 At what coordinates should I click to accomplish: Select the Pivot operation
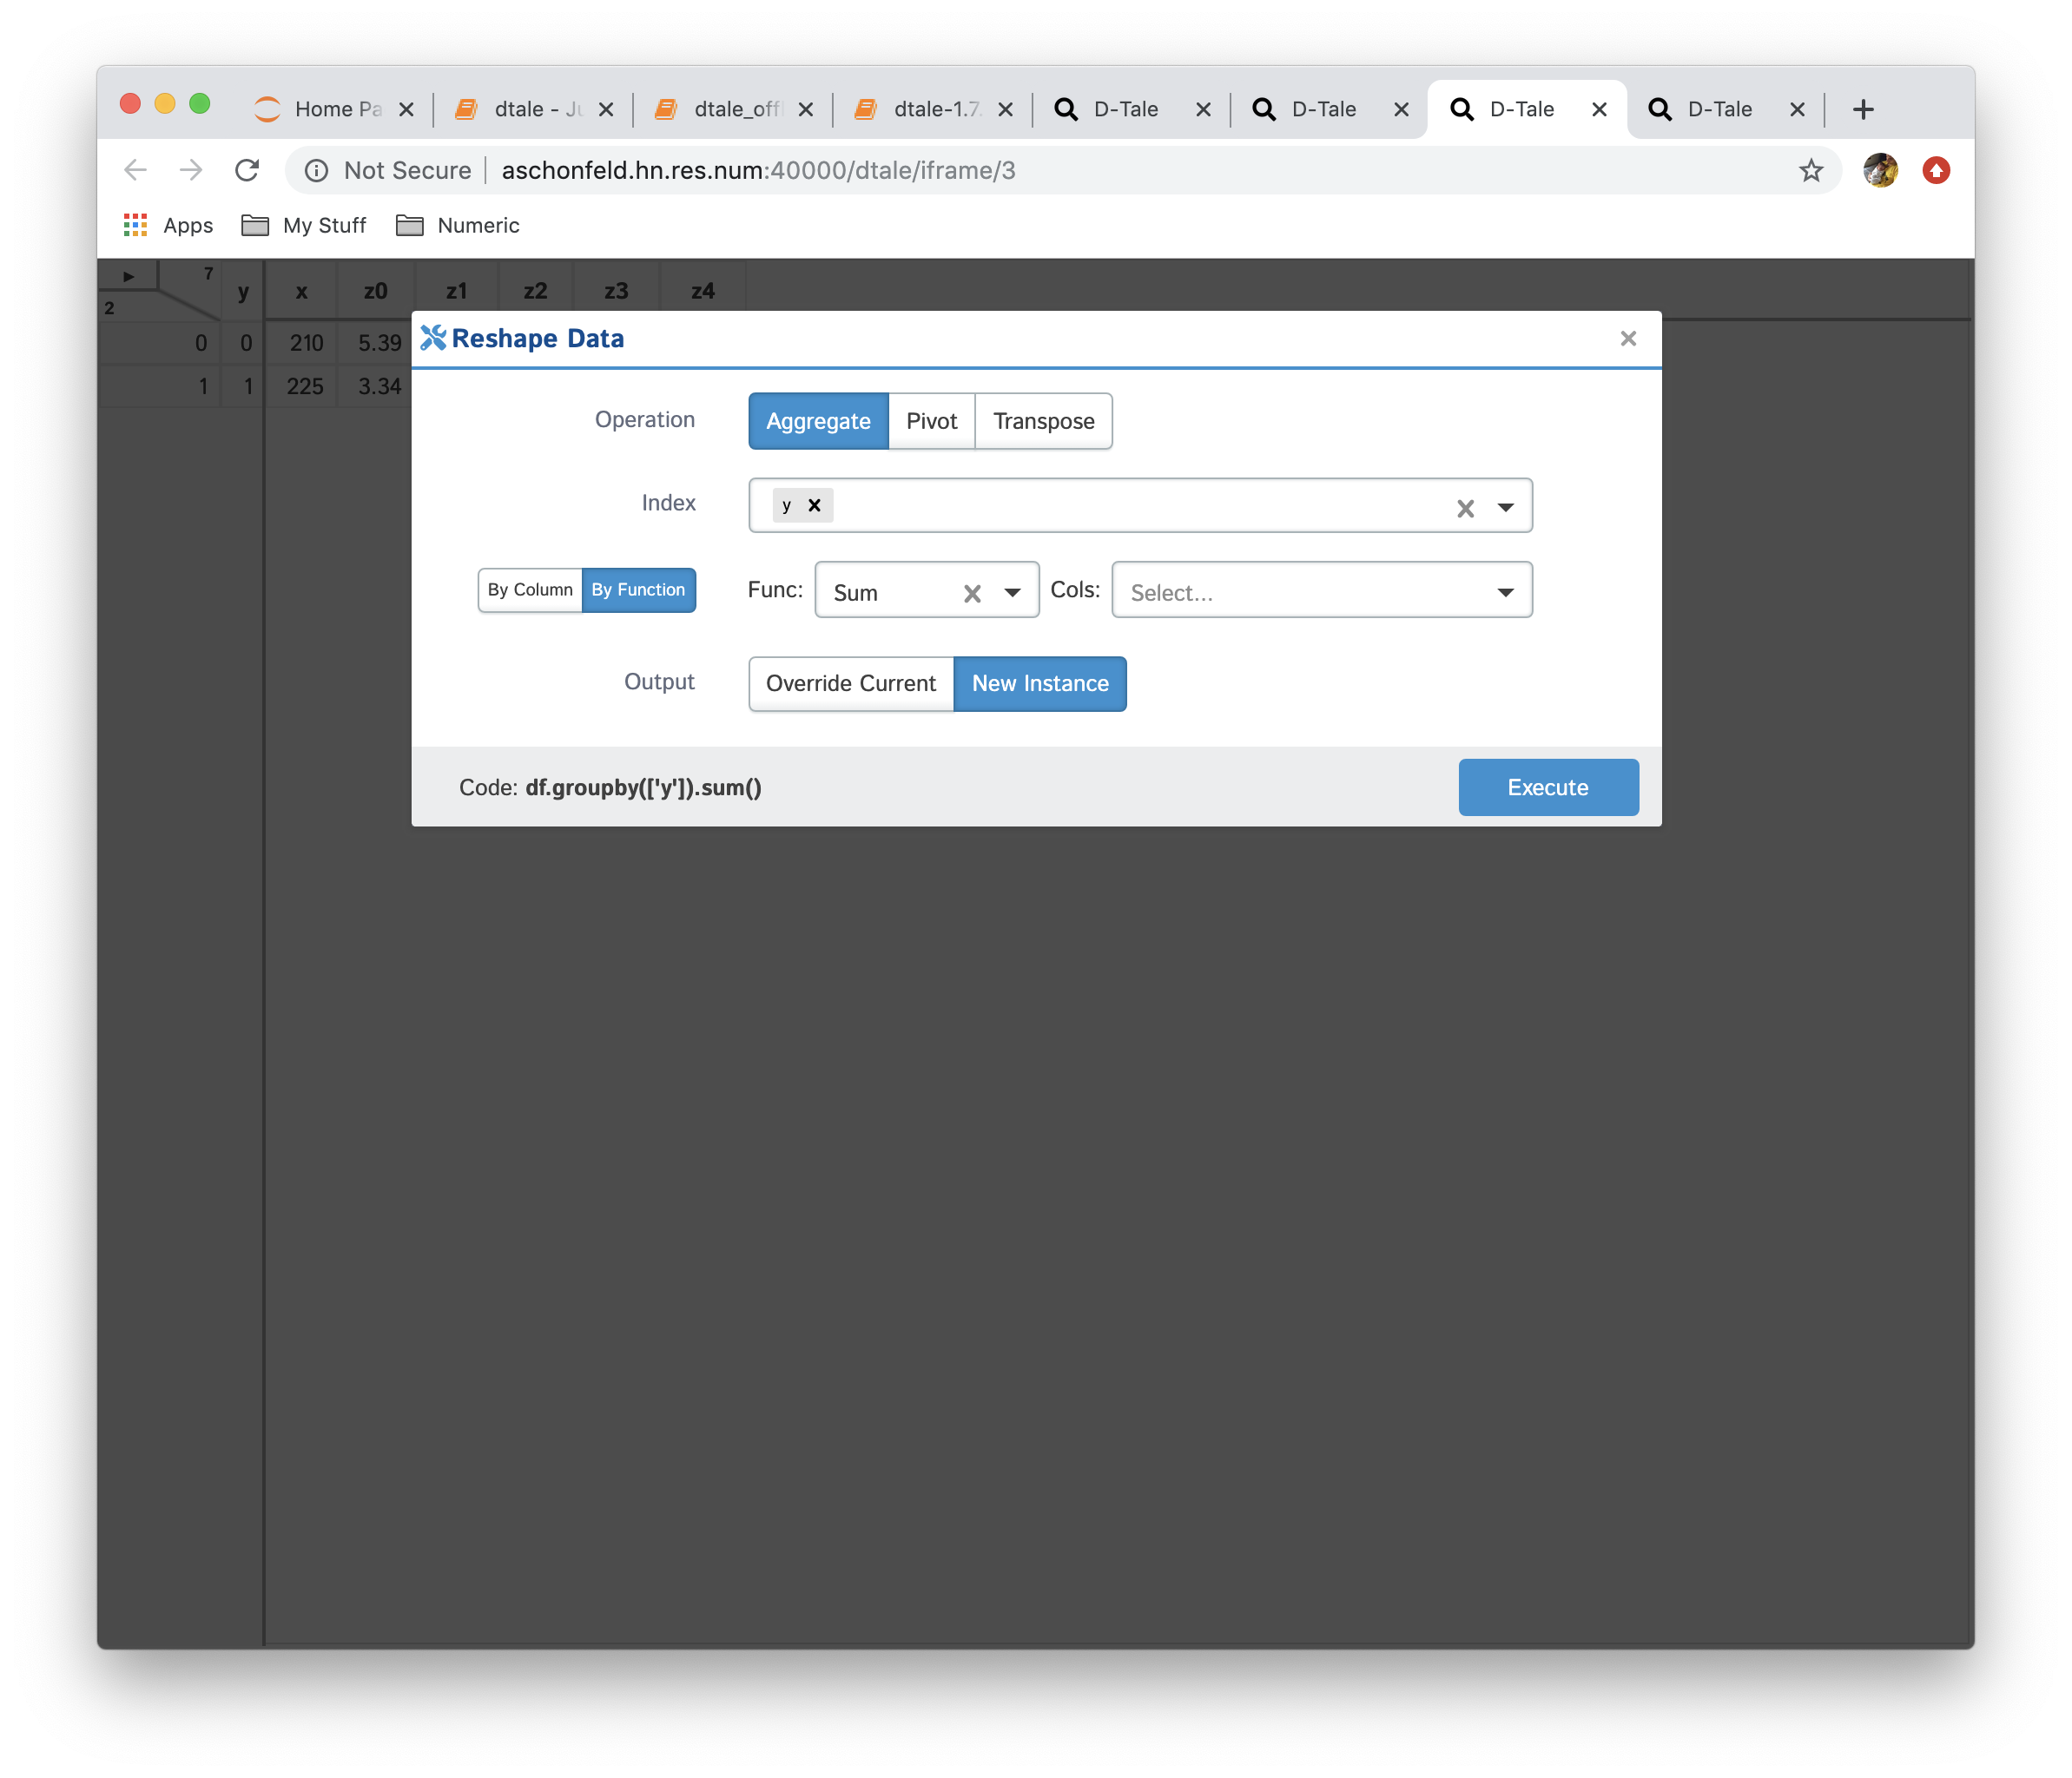coord(931,421)
